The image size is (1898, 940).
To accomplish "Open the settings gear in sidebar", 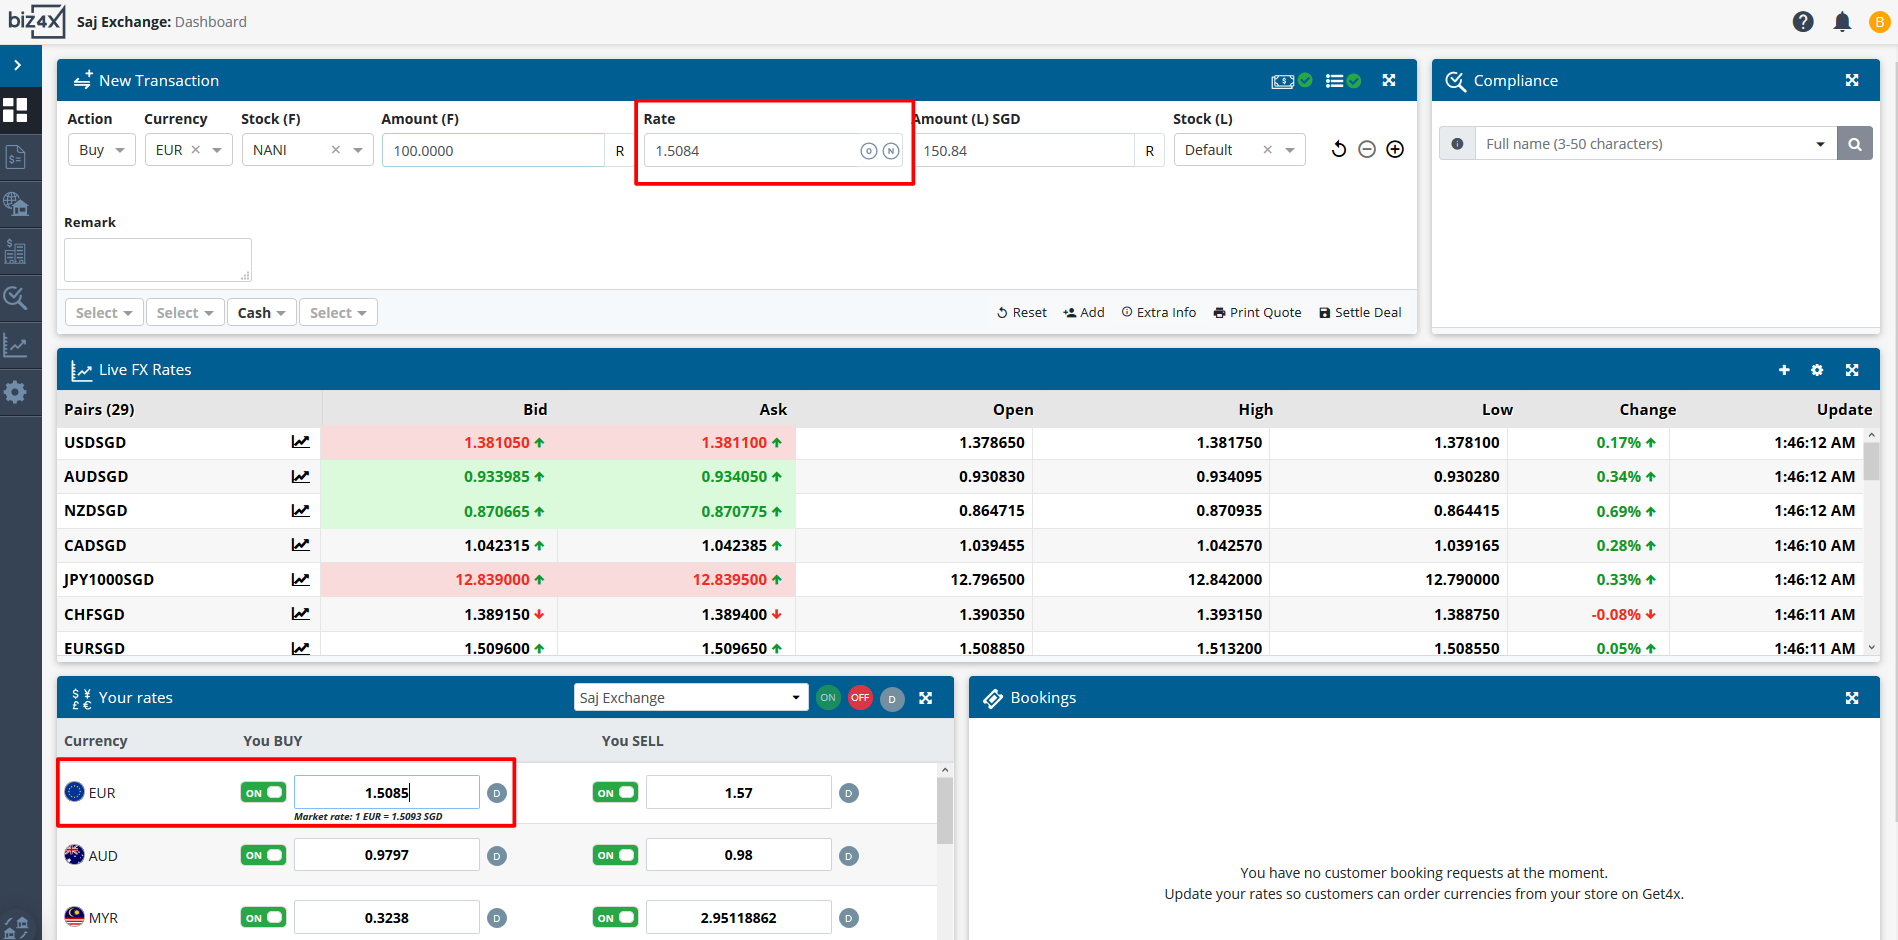I will coord(15,392).
